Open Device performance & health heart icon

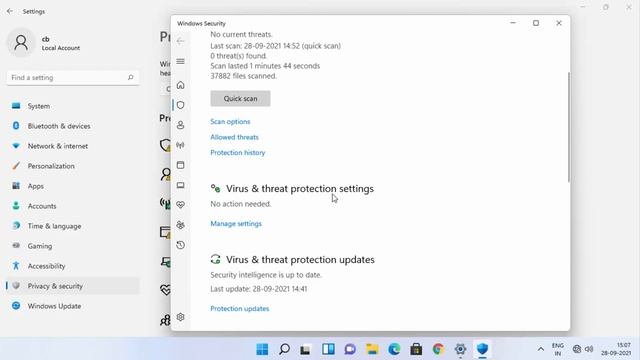pyautogui.click(x=180, y=205)
